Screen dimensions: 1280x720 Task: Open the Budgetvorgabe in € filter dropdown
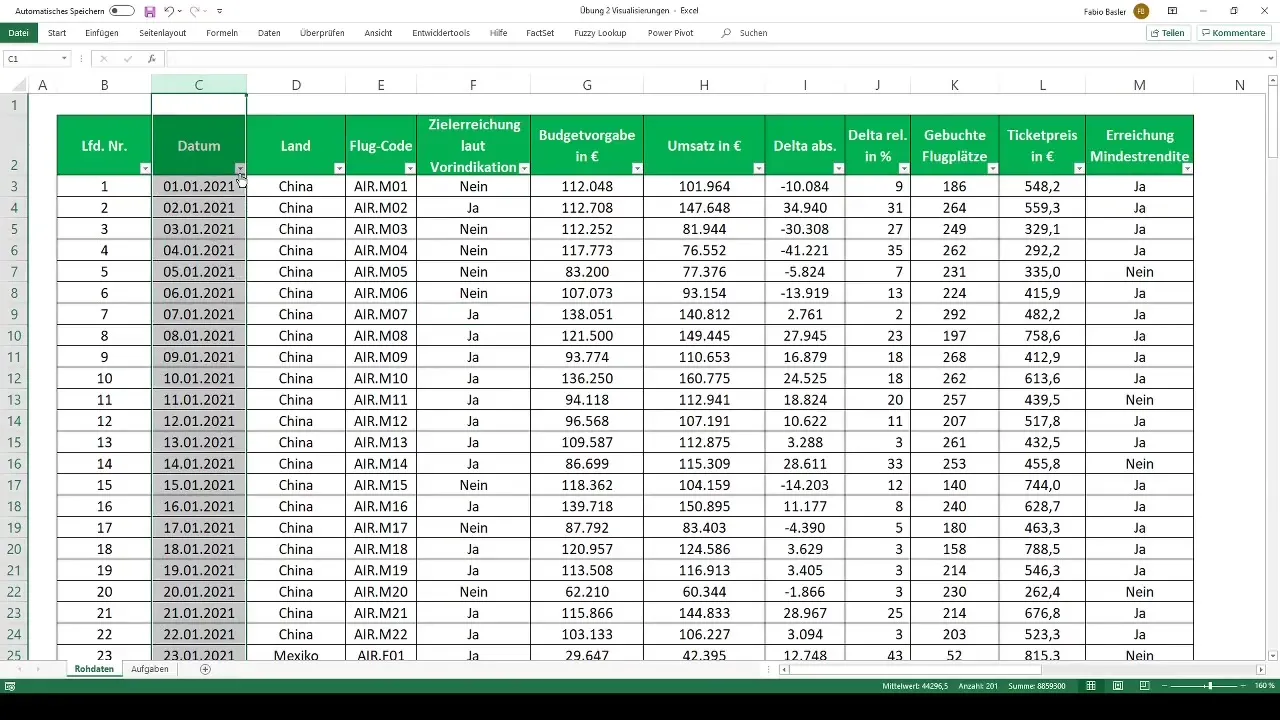636,169
